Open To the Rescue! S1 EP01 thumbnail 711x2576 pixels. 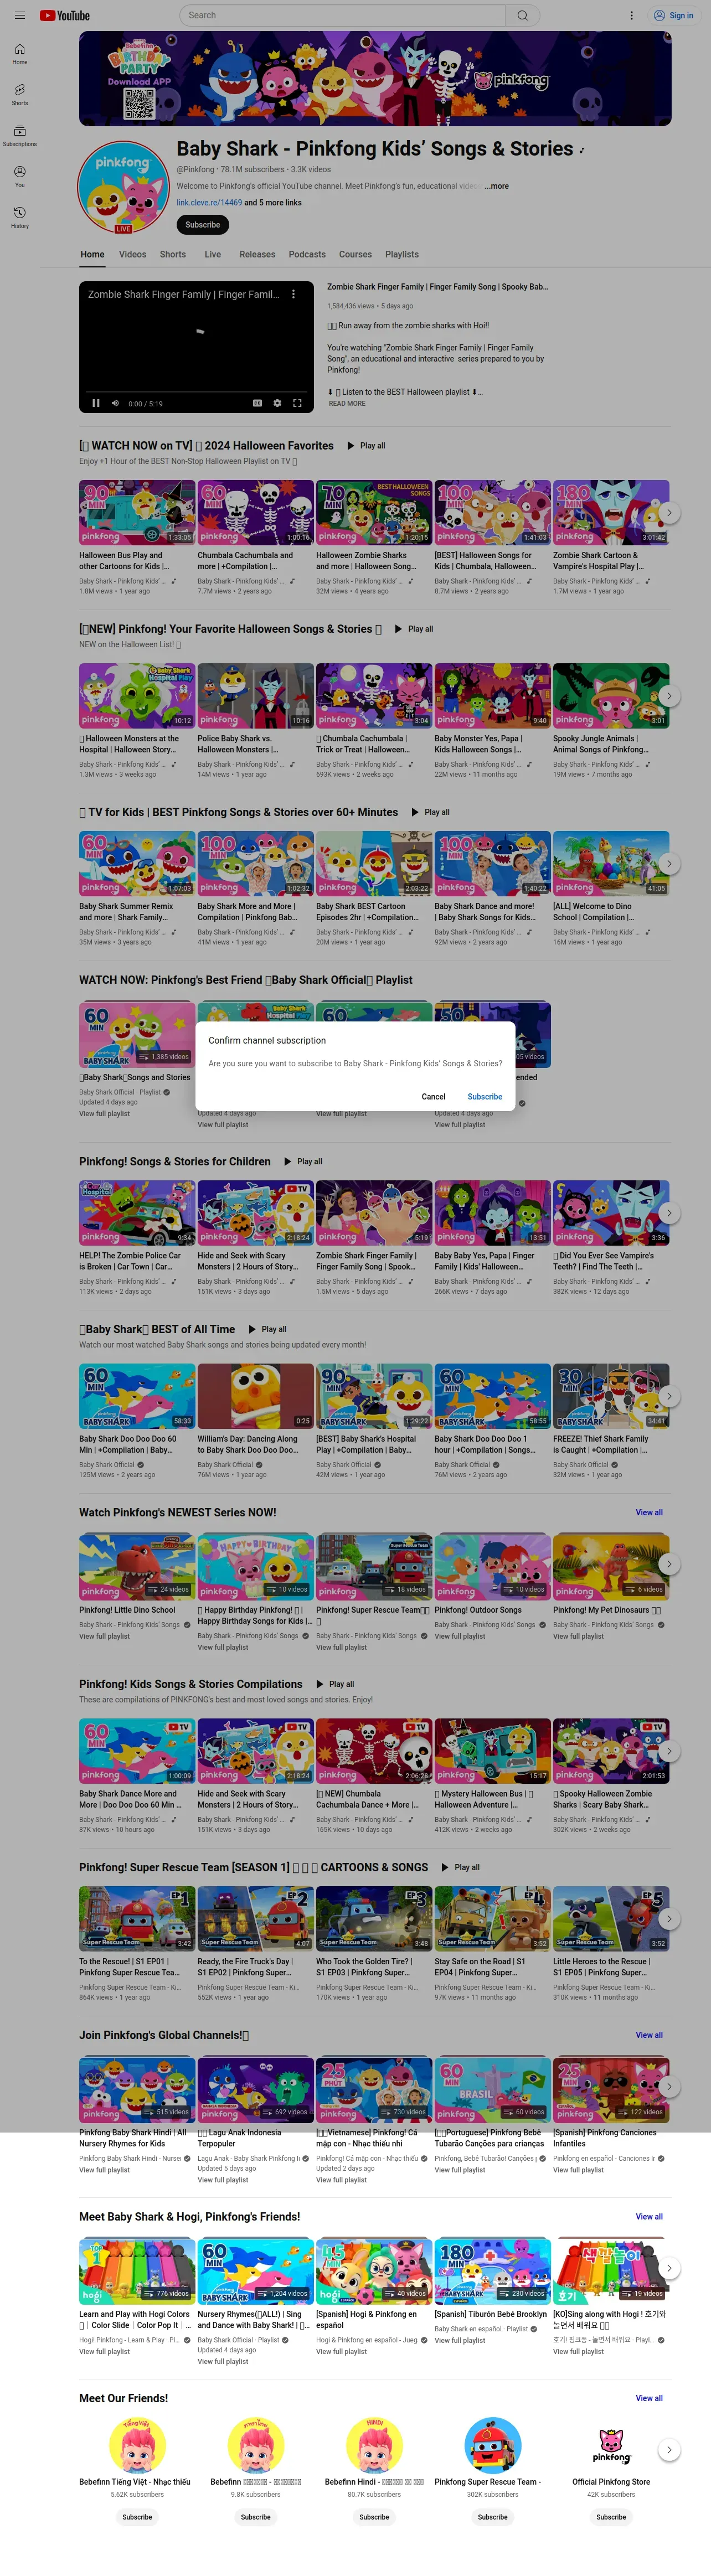pos(137,1918)
